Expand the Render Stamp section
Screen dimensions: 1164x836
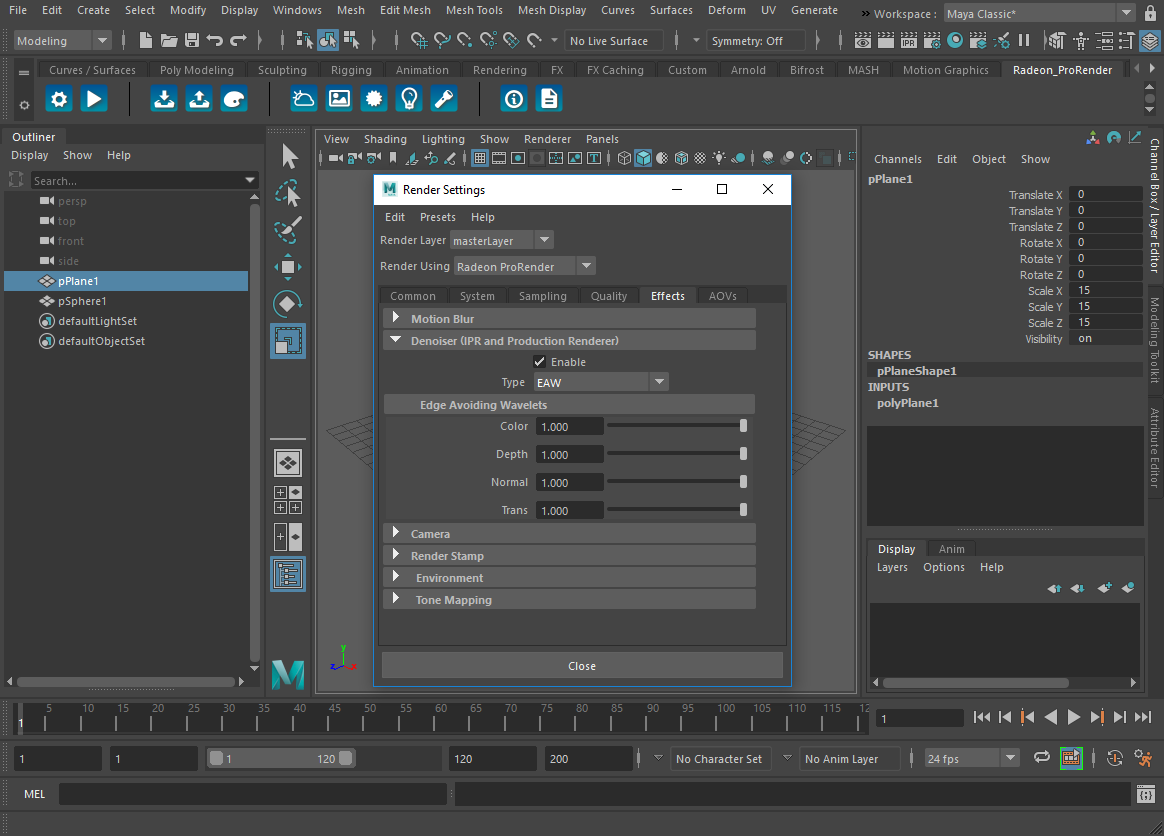[396, 555]
